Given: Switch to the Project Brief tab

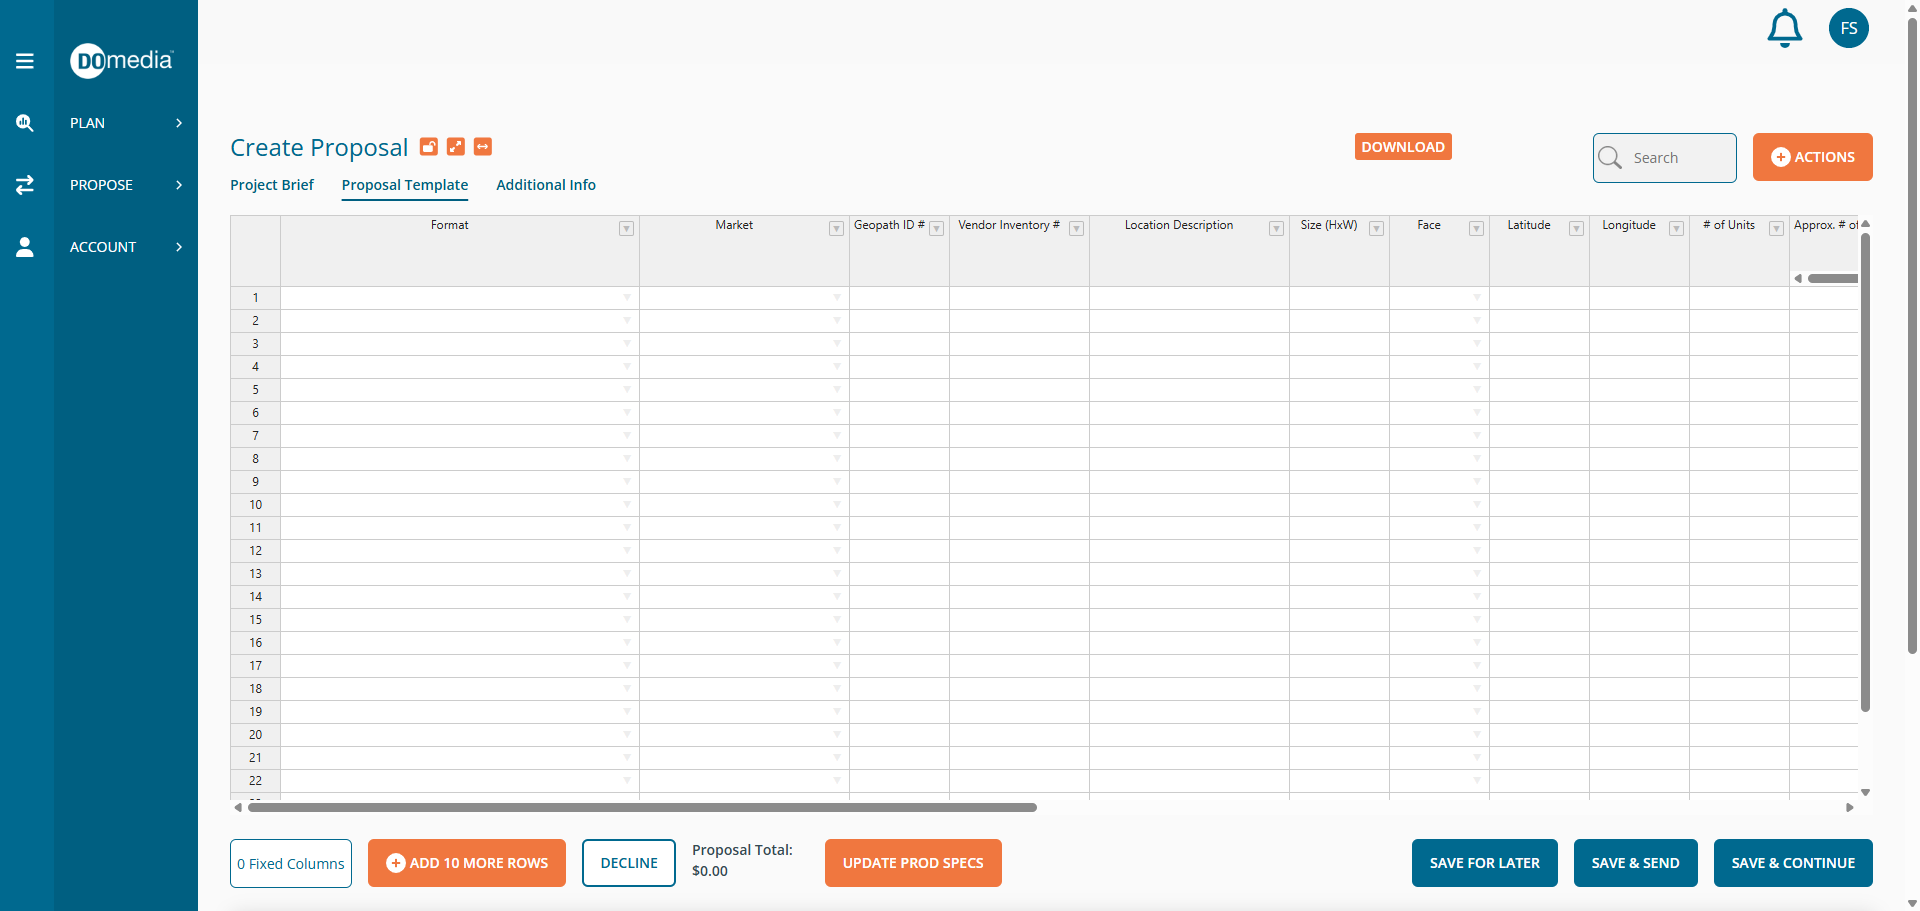Looking at the screenshot, I should [x=272, y=185].
